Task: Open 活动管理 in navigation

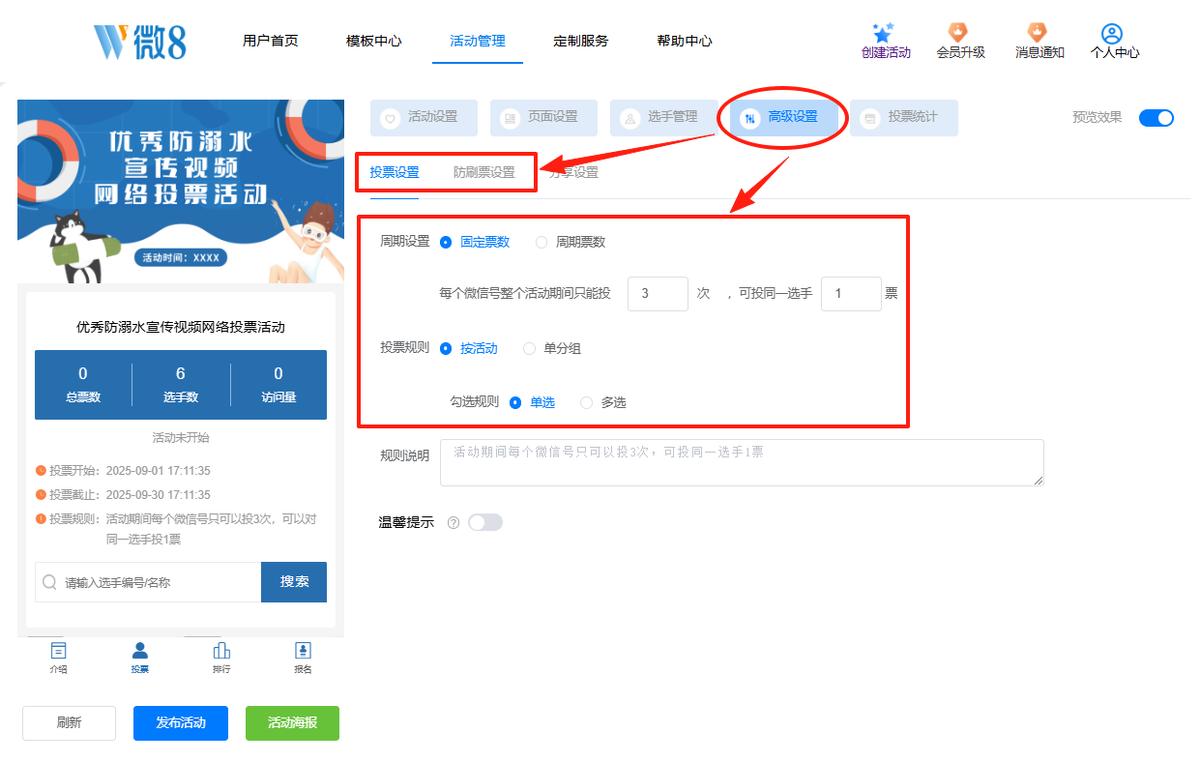Action: coord(478,41)
